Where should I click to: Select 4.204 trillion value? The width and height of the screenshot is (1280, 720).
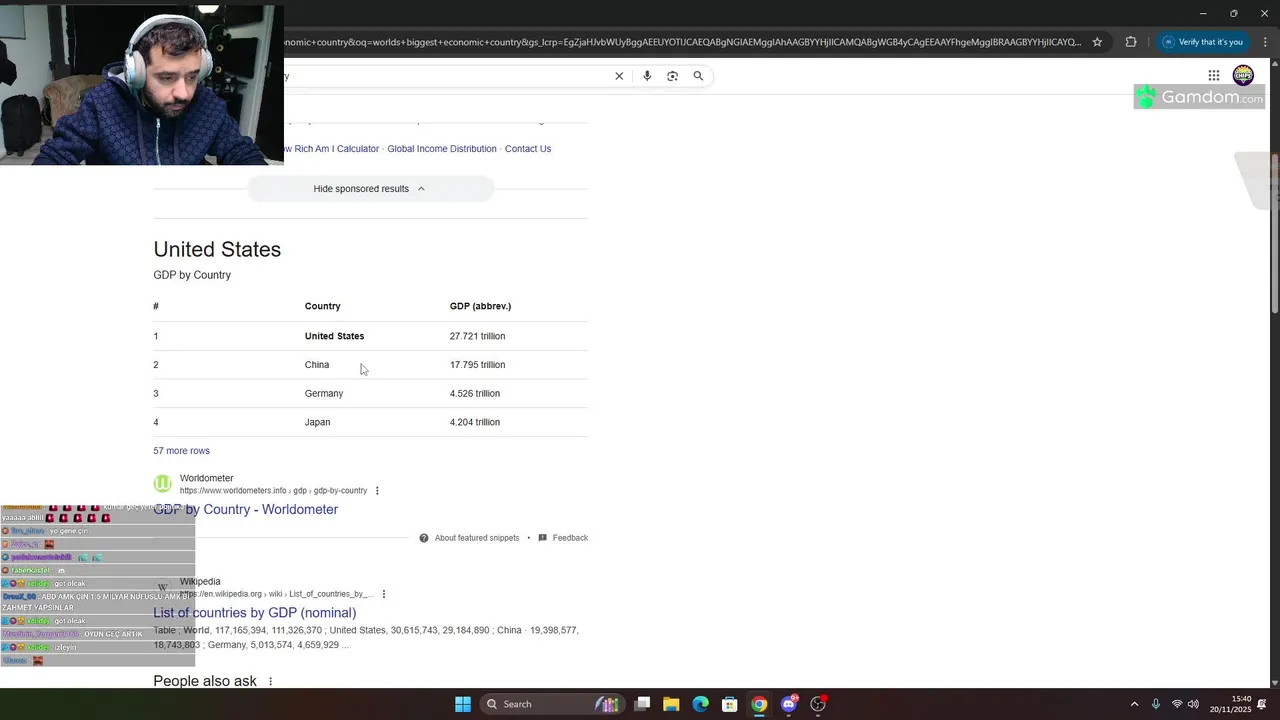click(x=475, y=422)
